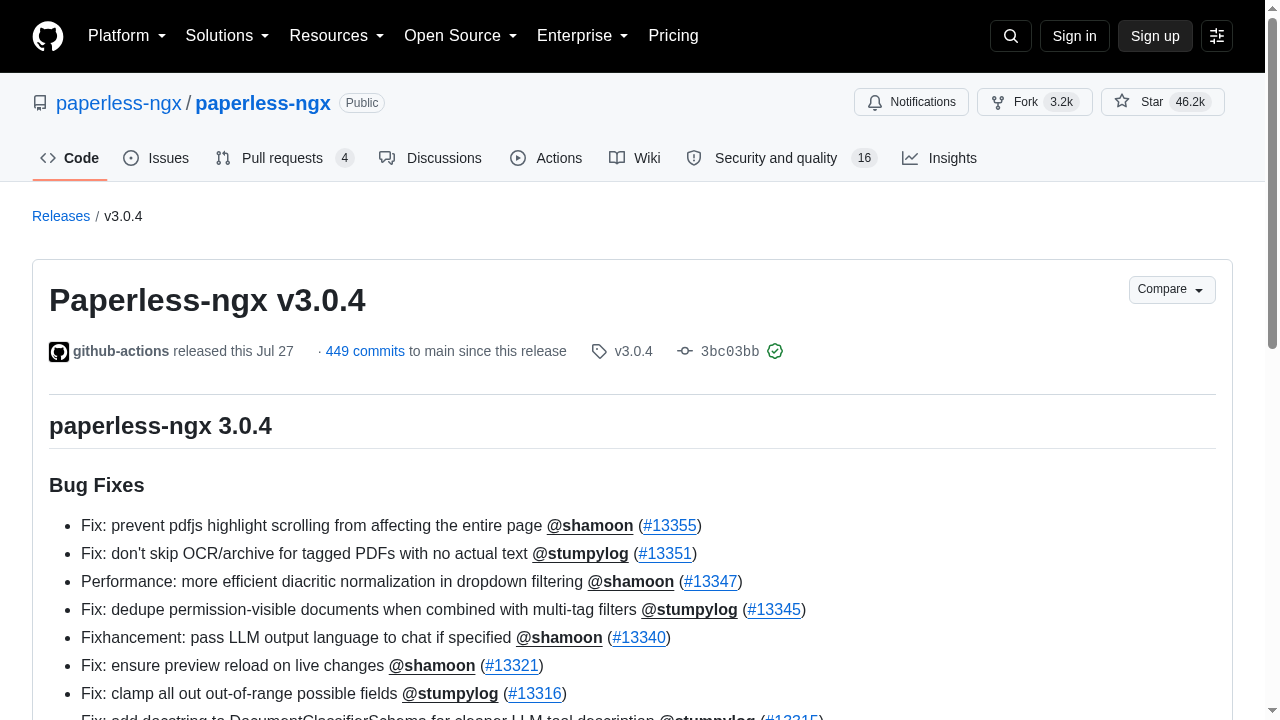Open @shamoon mention on #13355 line

[x=590, y=525]
